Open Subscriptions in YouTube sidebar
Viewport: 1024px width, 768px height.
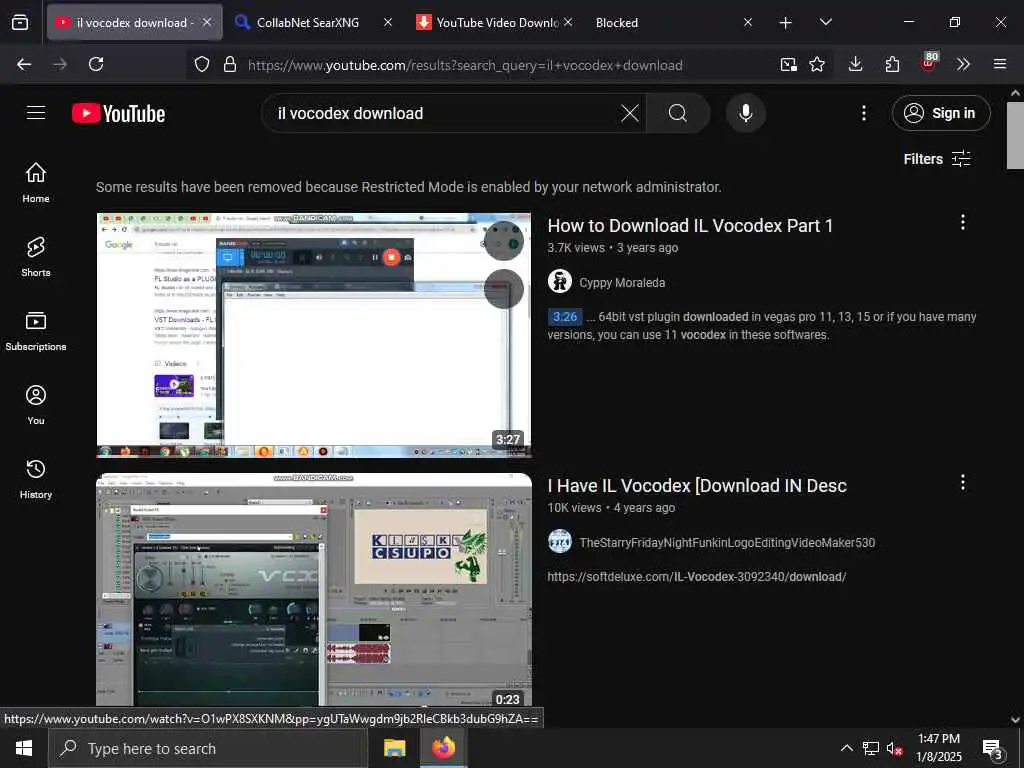(36, 331)
